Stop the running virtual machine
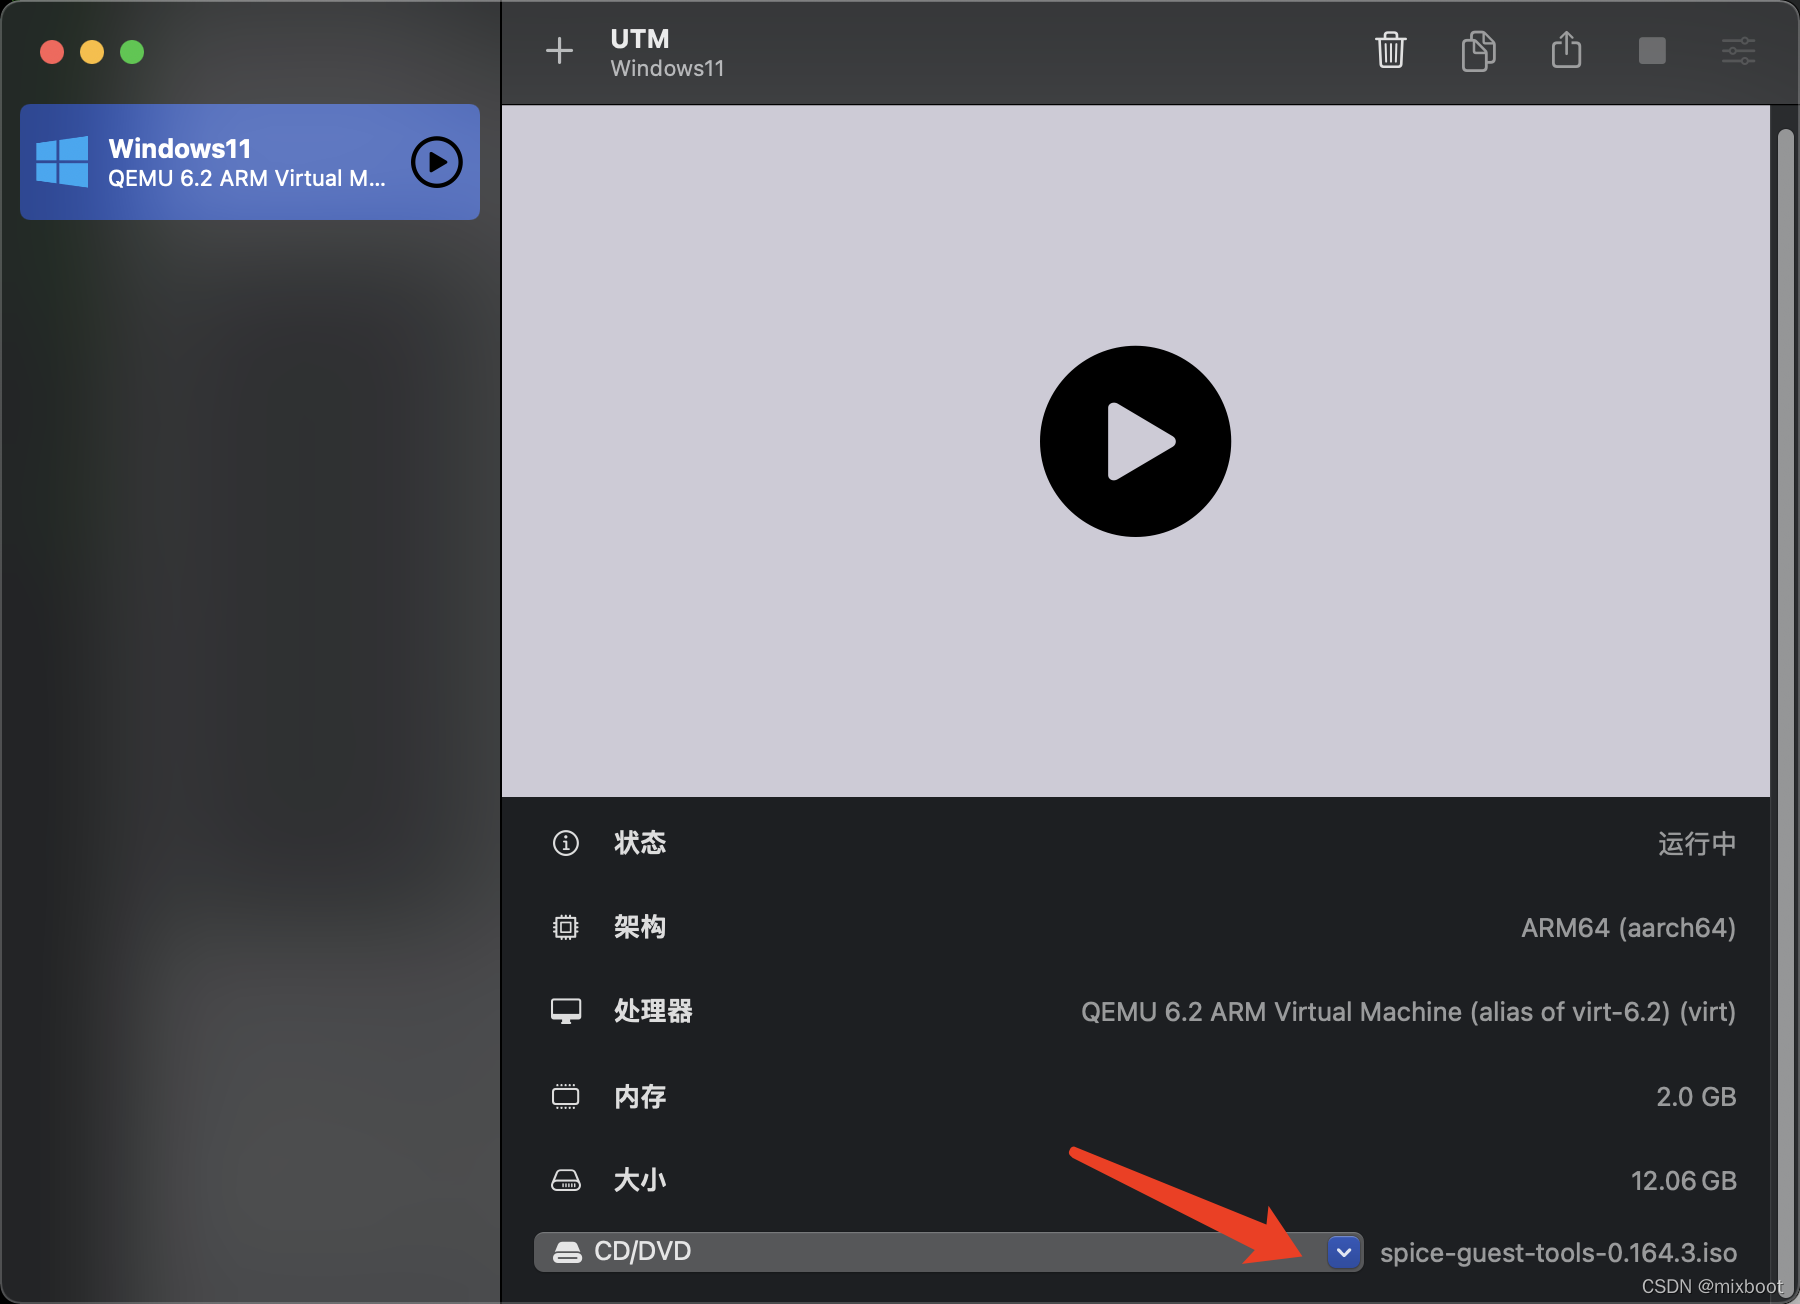 [1652, 51]
